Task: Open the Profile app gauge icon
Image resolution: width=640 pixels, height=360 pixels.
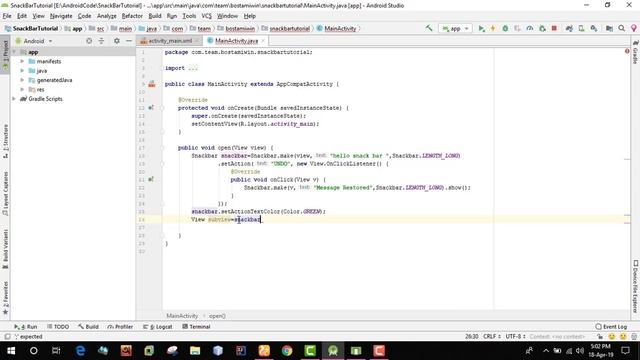Action: tap(530, 28)
